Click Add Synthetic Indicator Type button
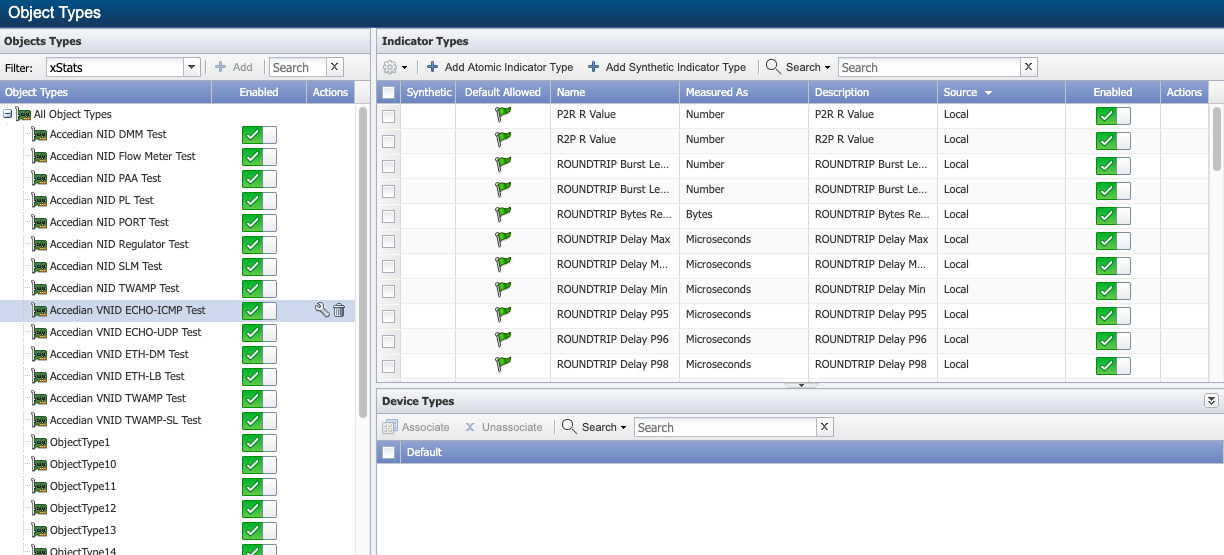Screen dimensions: 1224x555 pos(667,67)
